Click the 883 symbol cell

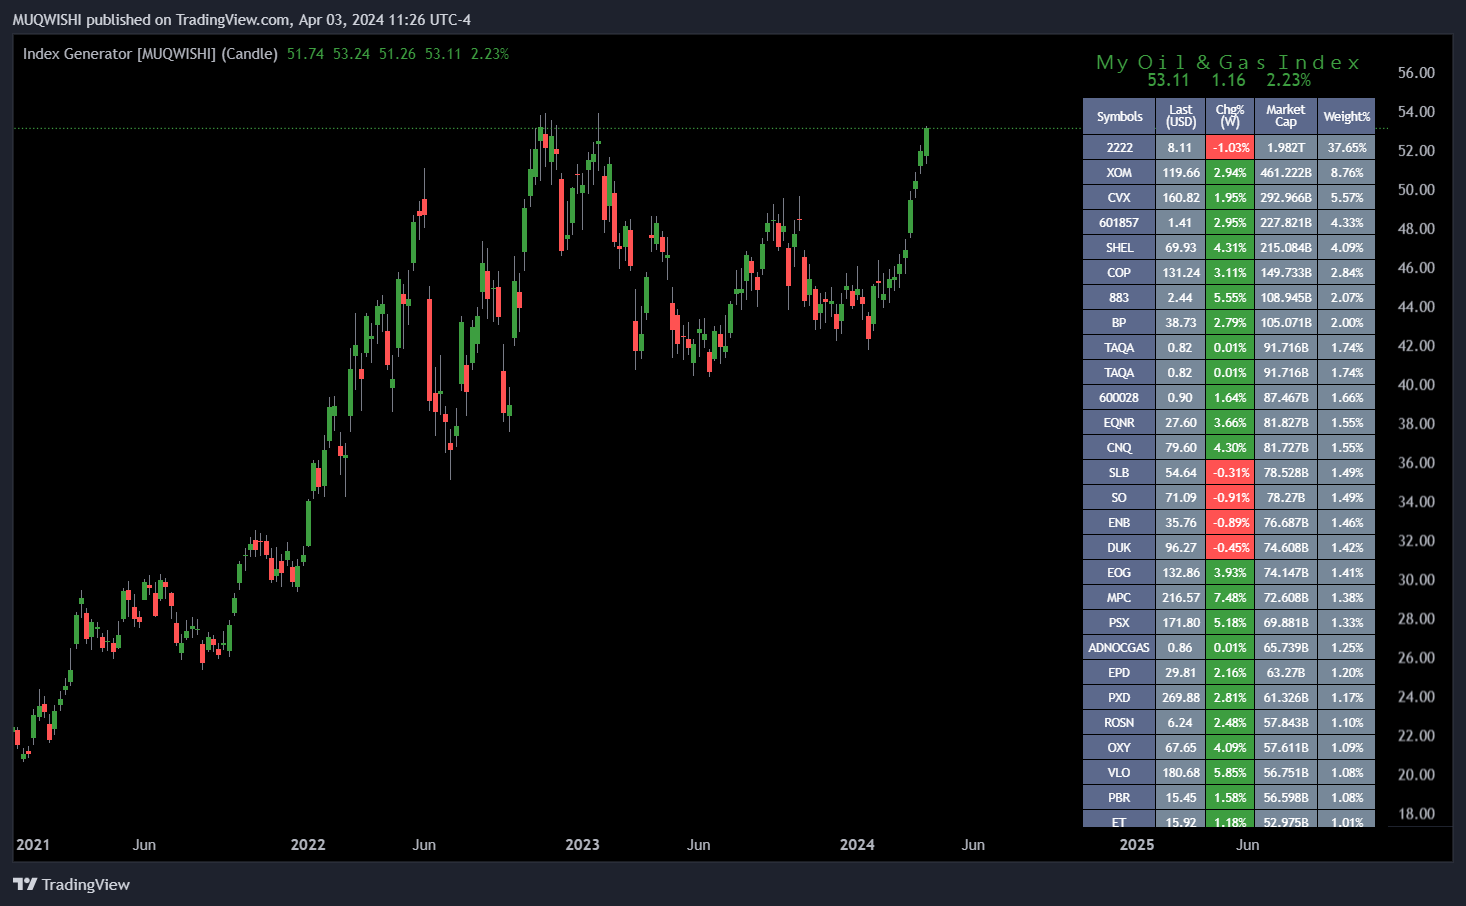click(1119, 297)
